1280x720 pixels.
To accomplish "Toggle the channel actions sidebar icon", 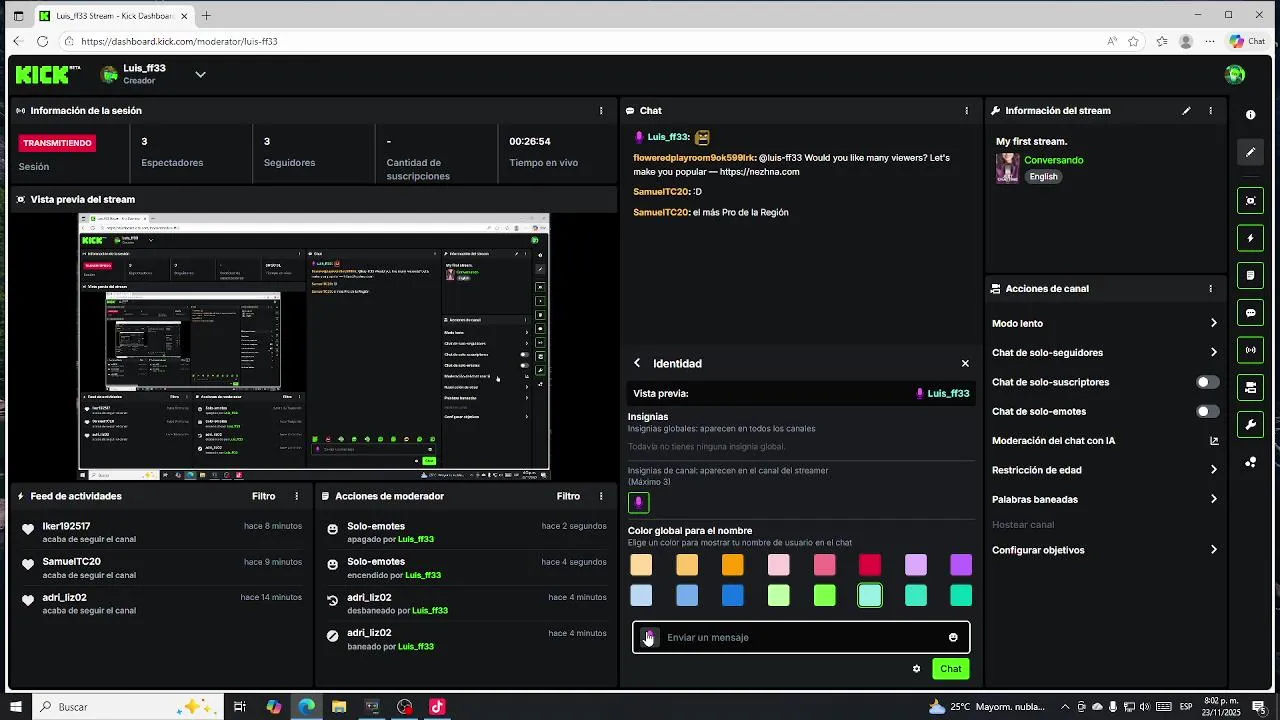I will pyautogui.click(x=1250, y=387).
